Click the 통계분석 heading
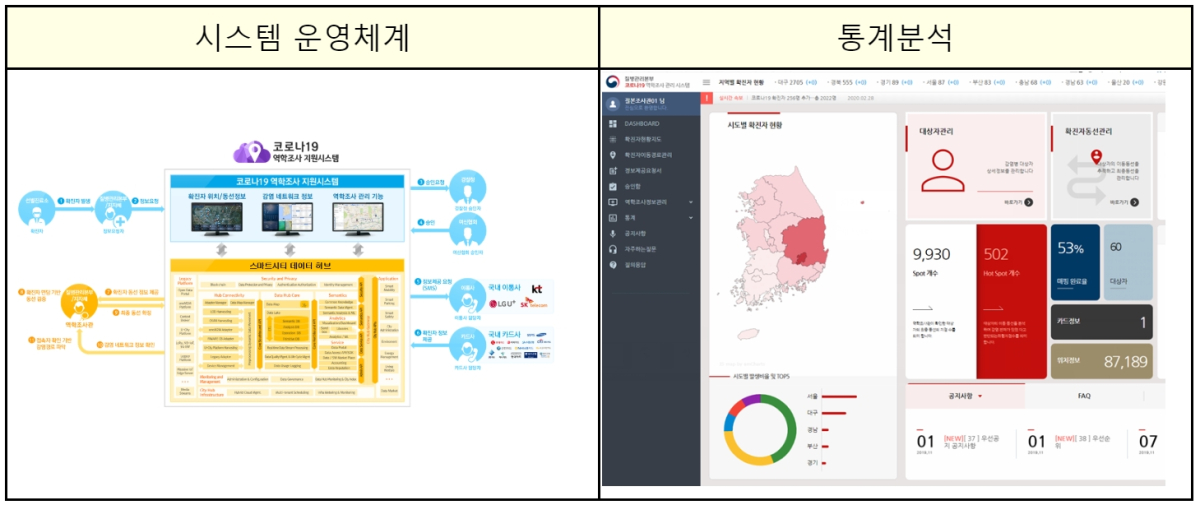This screenshot has width=1200, height=505. point(896,36)
